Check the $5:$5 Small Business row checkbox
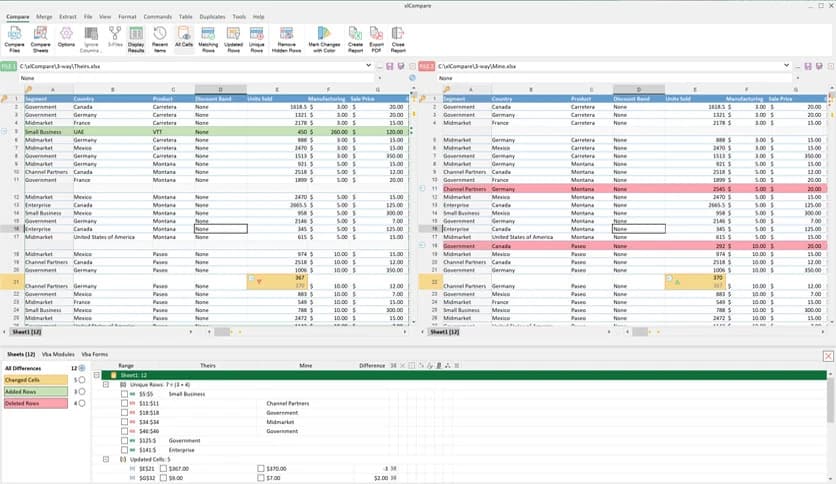The width and height of the screenshot is (836, 484). click(x=124, y=394)
